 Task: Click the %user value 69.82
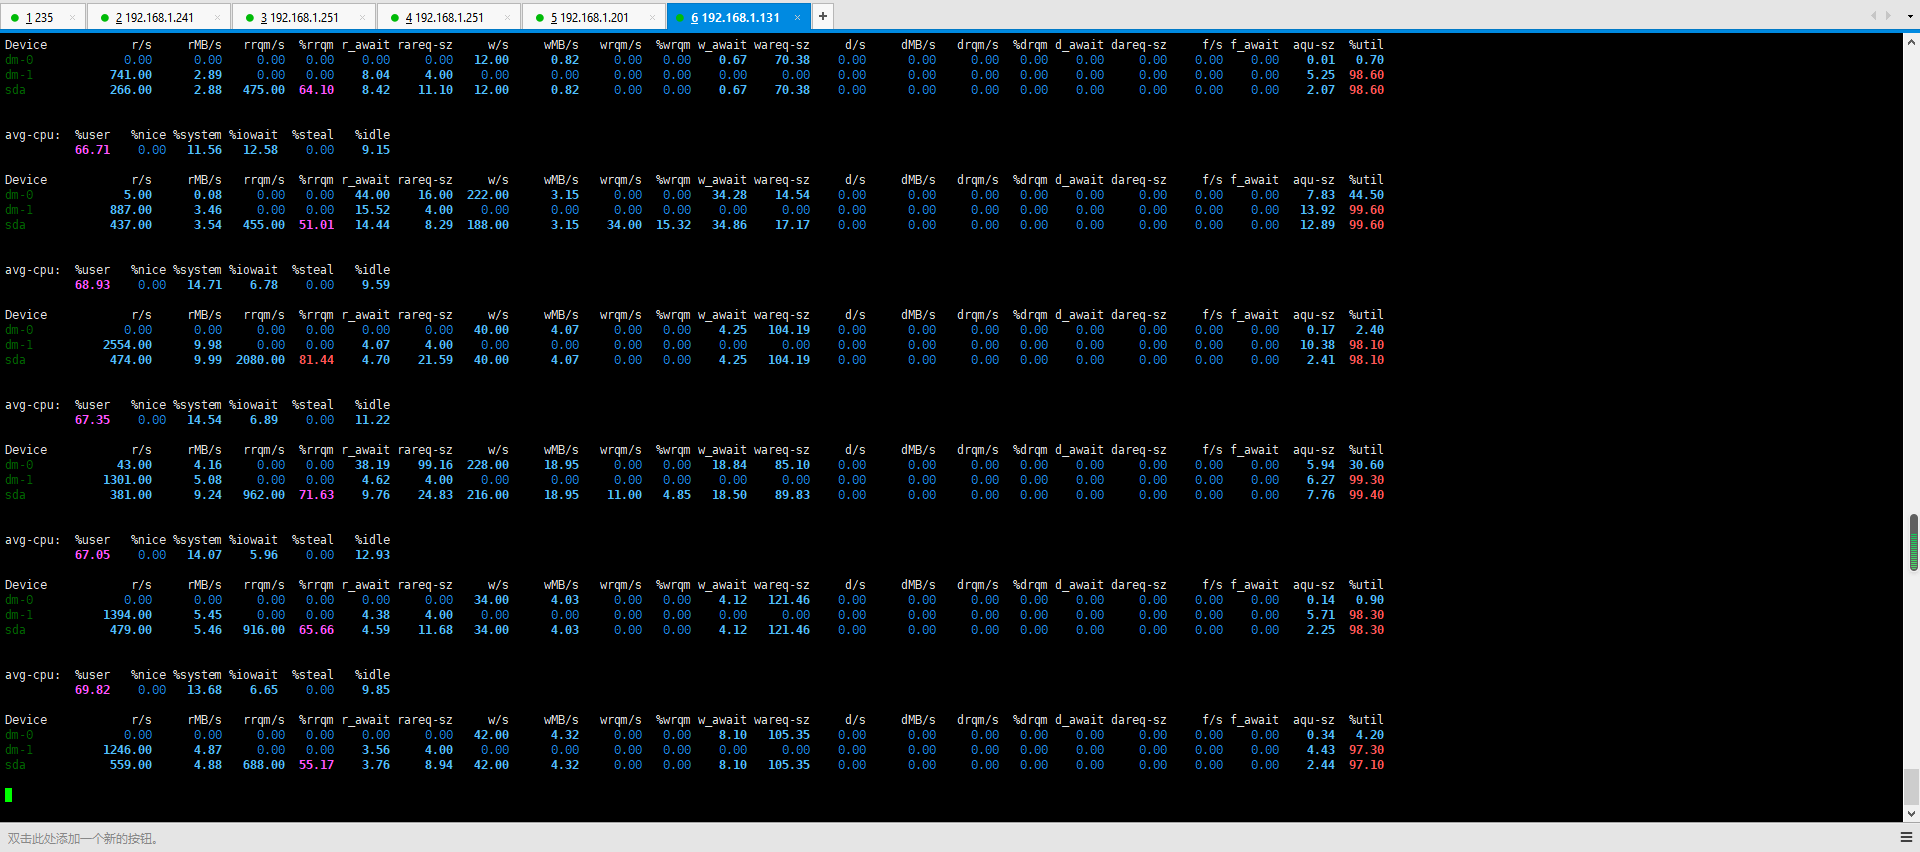[92, 690]
